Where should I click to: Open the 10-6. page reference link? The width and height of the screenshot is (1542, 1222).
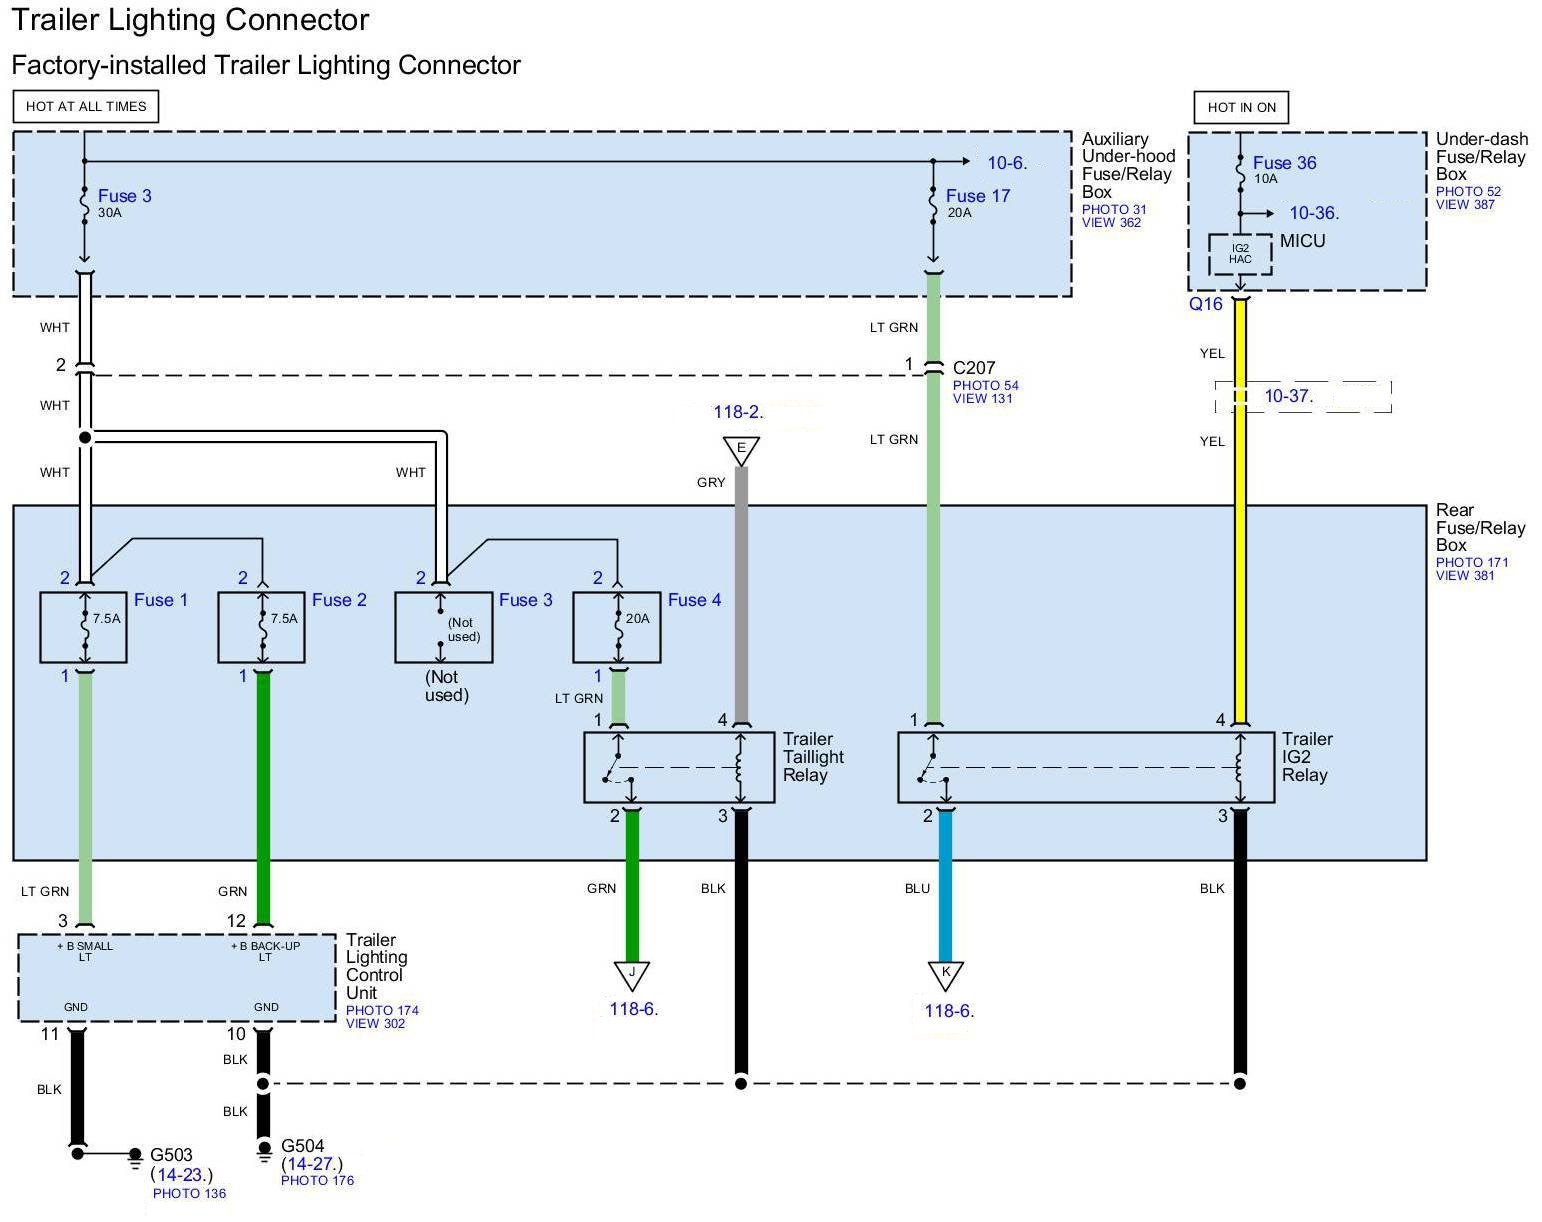tap(1007, 163)
